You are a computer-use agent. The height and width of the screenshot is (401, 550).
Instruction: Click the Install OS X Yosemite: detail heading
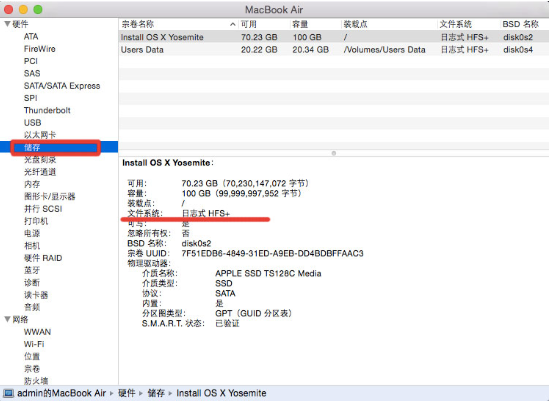168,163
